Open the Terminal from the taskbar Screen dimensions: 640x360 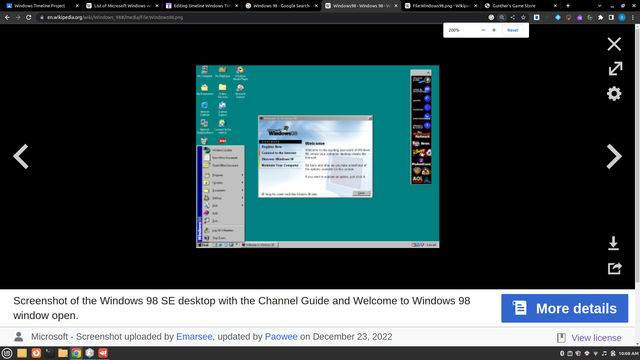tap(49, 353)
